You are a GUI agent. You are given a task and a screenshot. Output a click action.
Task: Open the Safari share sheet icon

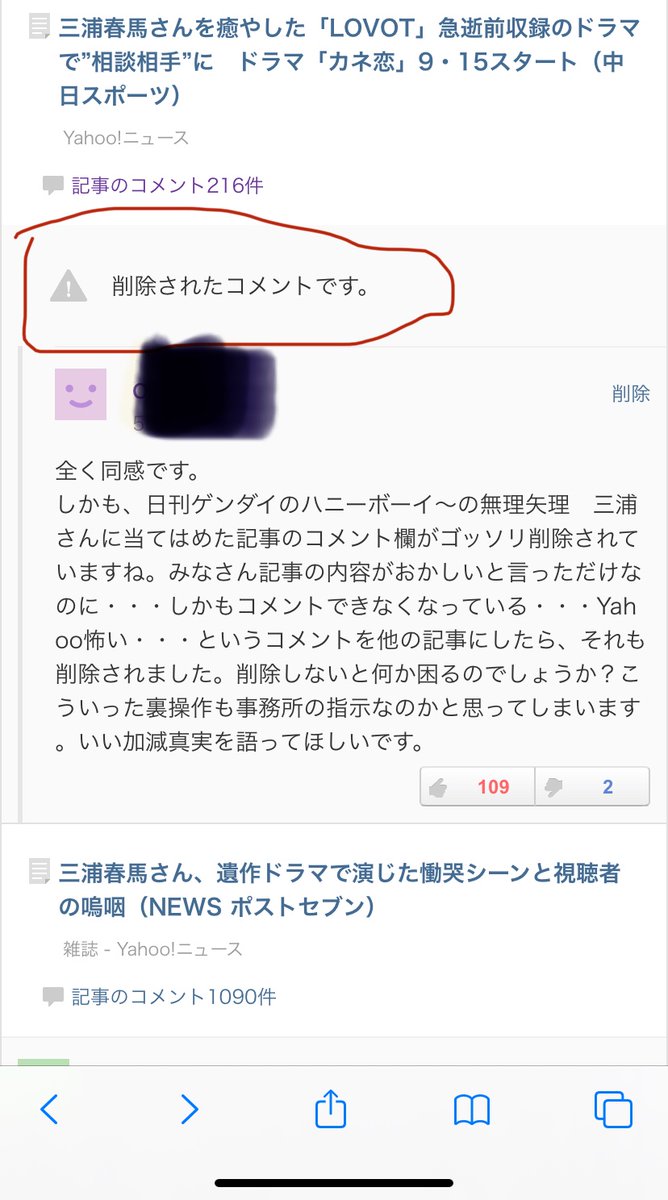pos(330,1106)
